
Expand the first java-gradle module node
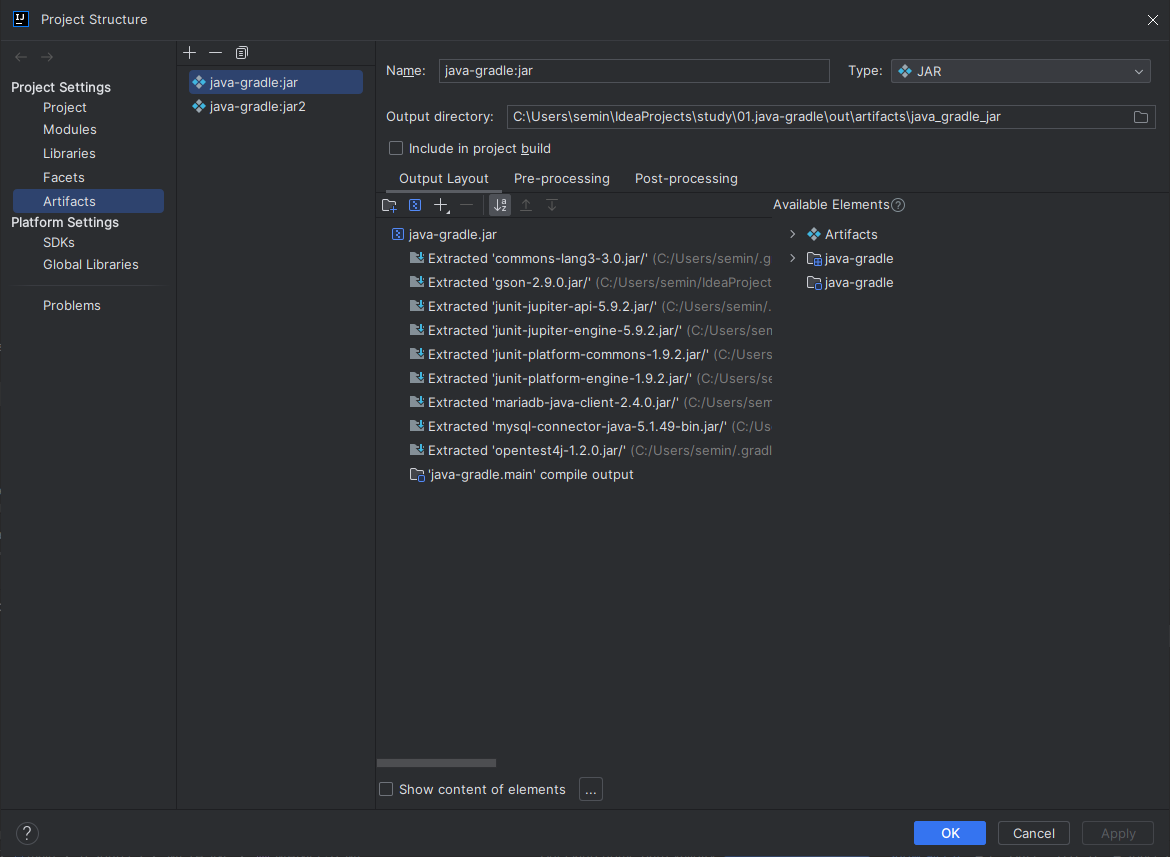click(x=792, y=258)
